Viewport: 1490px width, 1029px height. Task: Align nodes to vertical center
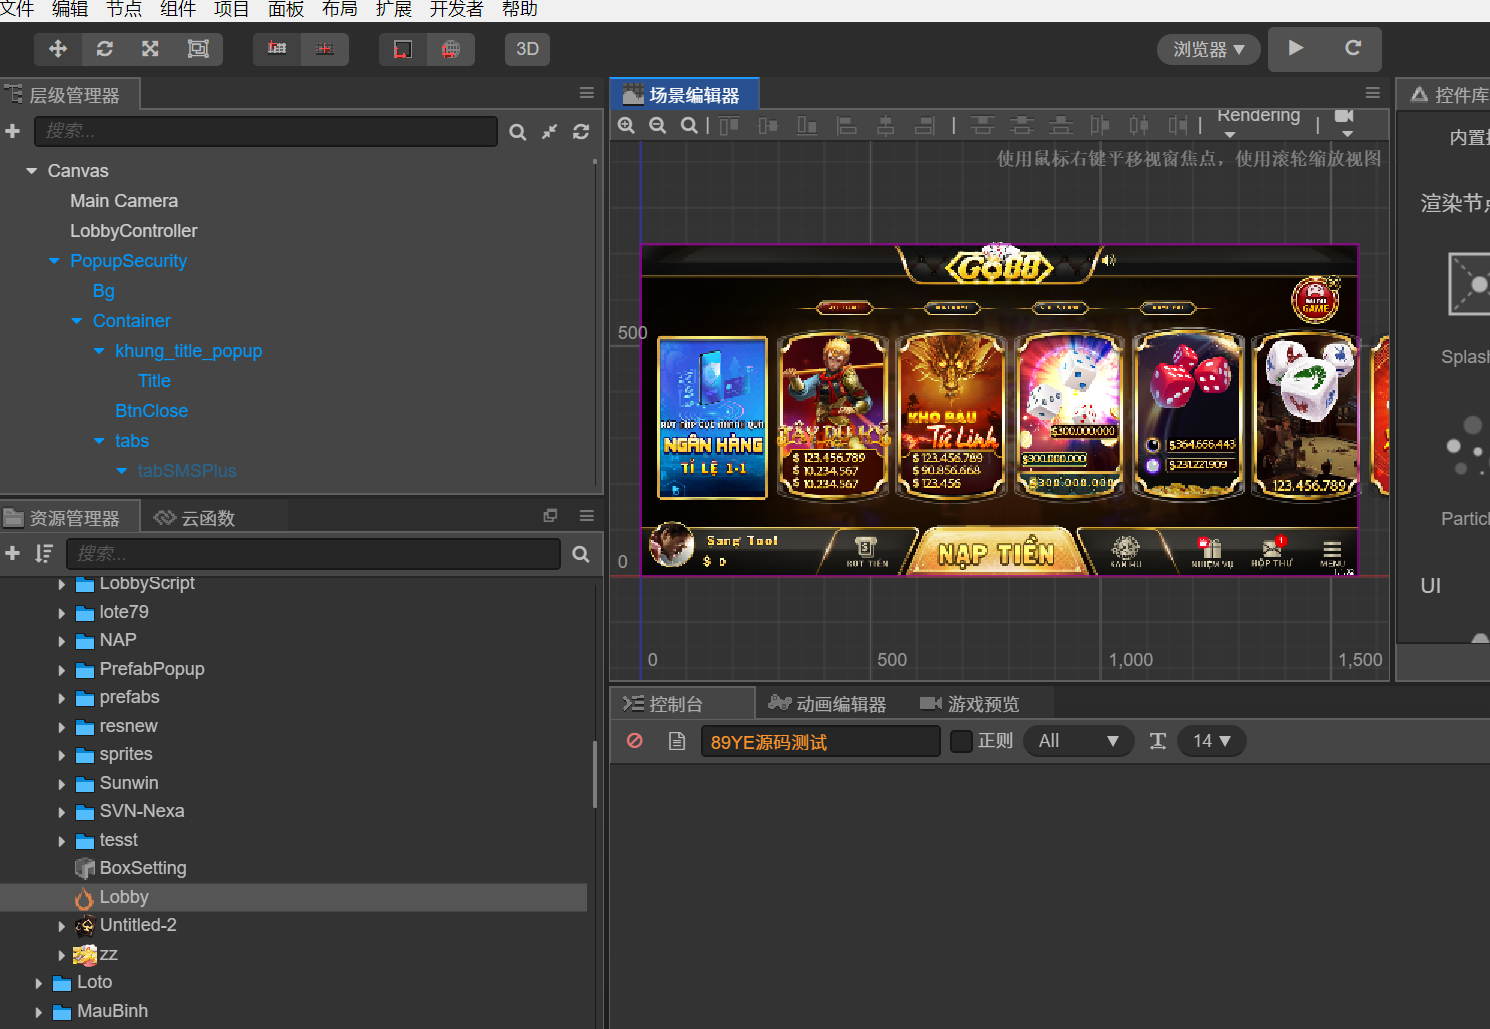pos(768,125)
